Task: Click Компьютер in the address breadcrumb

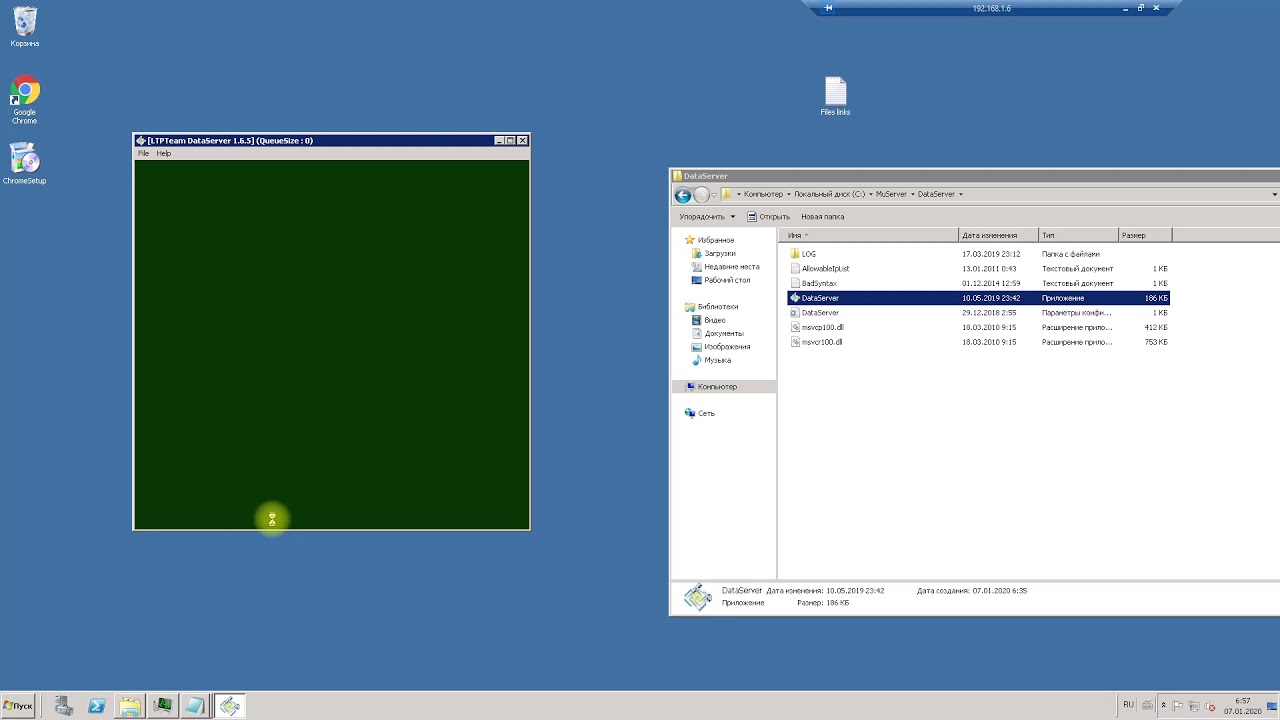Action: point(763,194)
